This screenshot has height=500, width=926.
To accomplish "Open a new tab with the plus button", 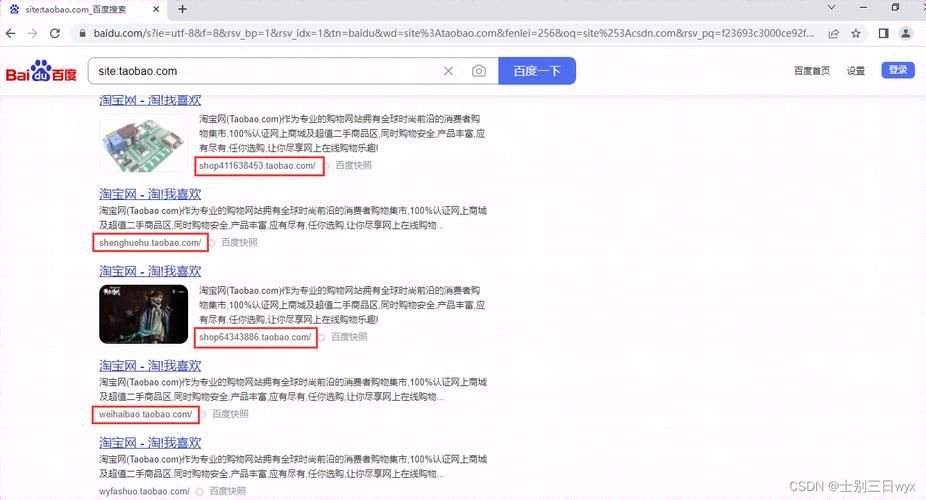I will click(182, 9).
